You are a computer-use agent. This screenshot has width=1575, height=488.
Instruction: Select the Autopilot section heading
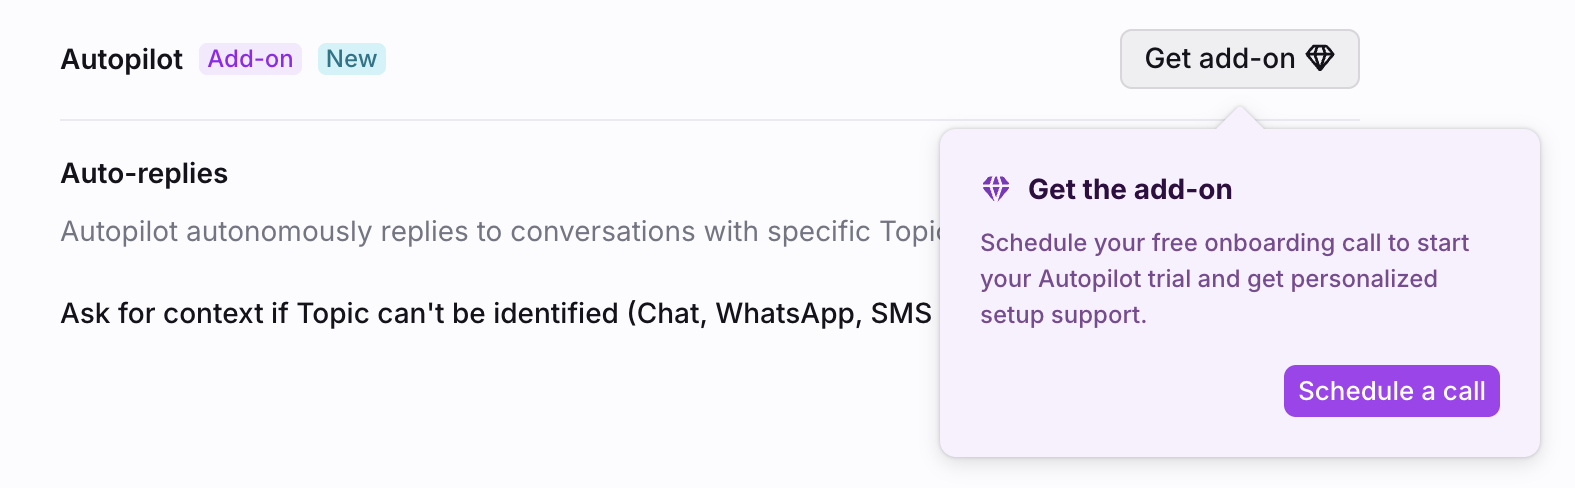(122, 60)
